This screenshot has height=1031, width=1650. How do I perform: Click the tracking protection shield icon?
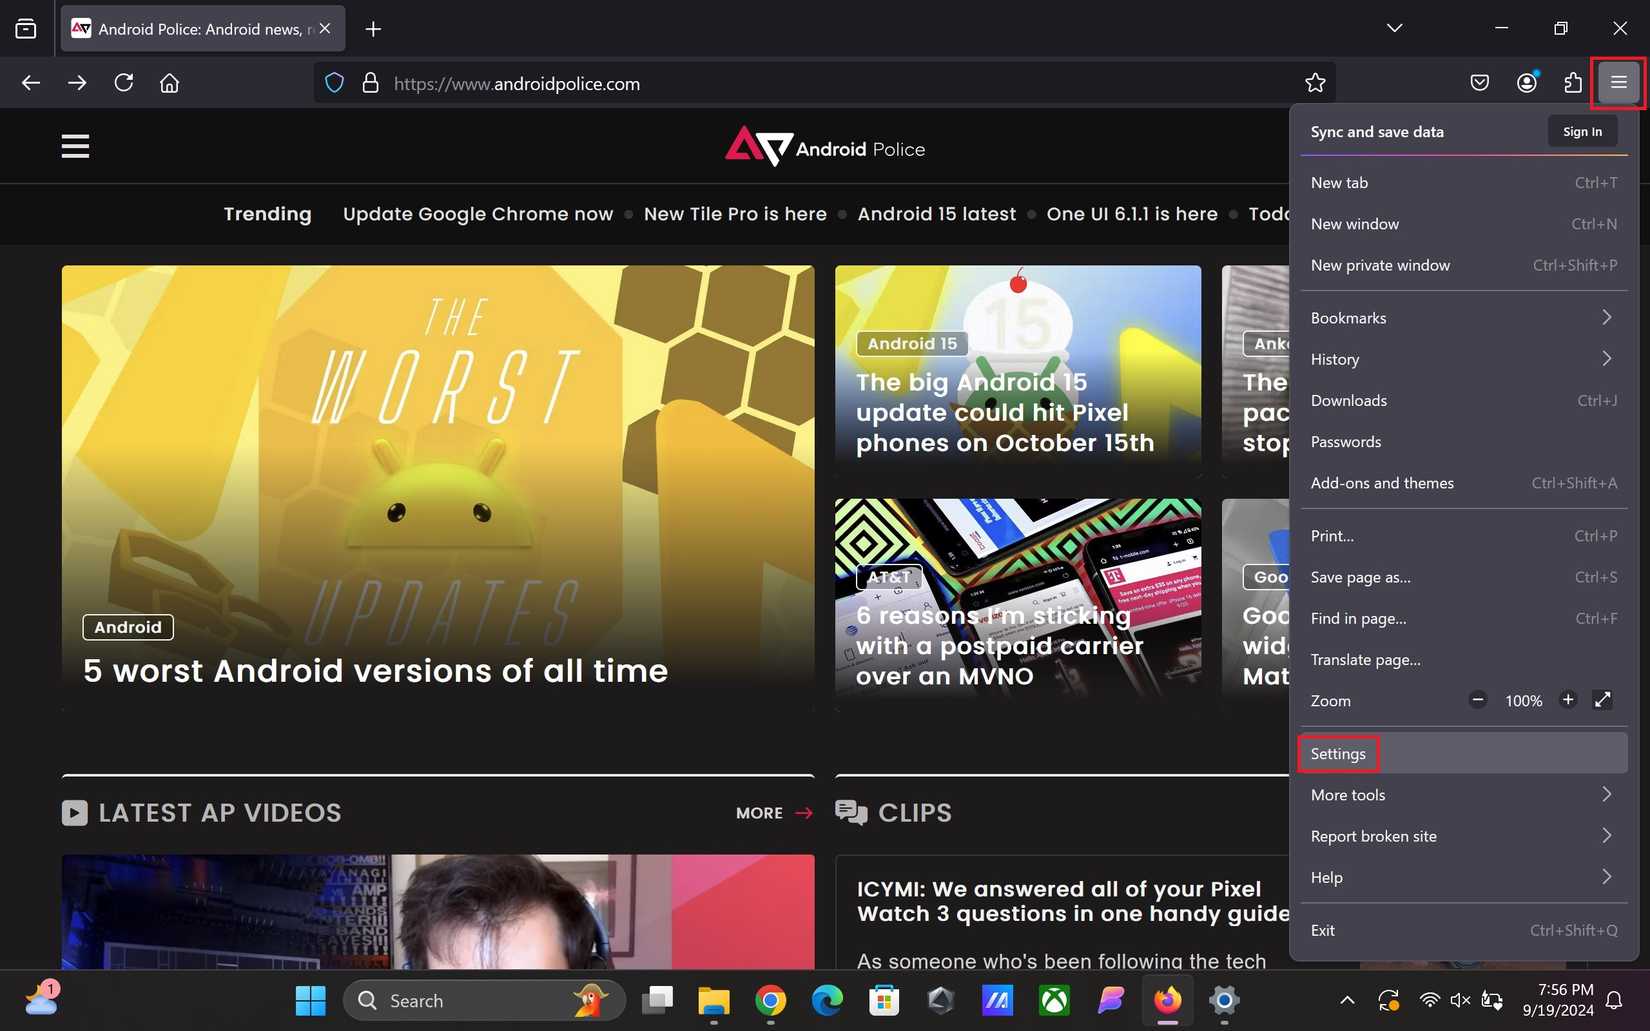click(335, 83)
